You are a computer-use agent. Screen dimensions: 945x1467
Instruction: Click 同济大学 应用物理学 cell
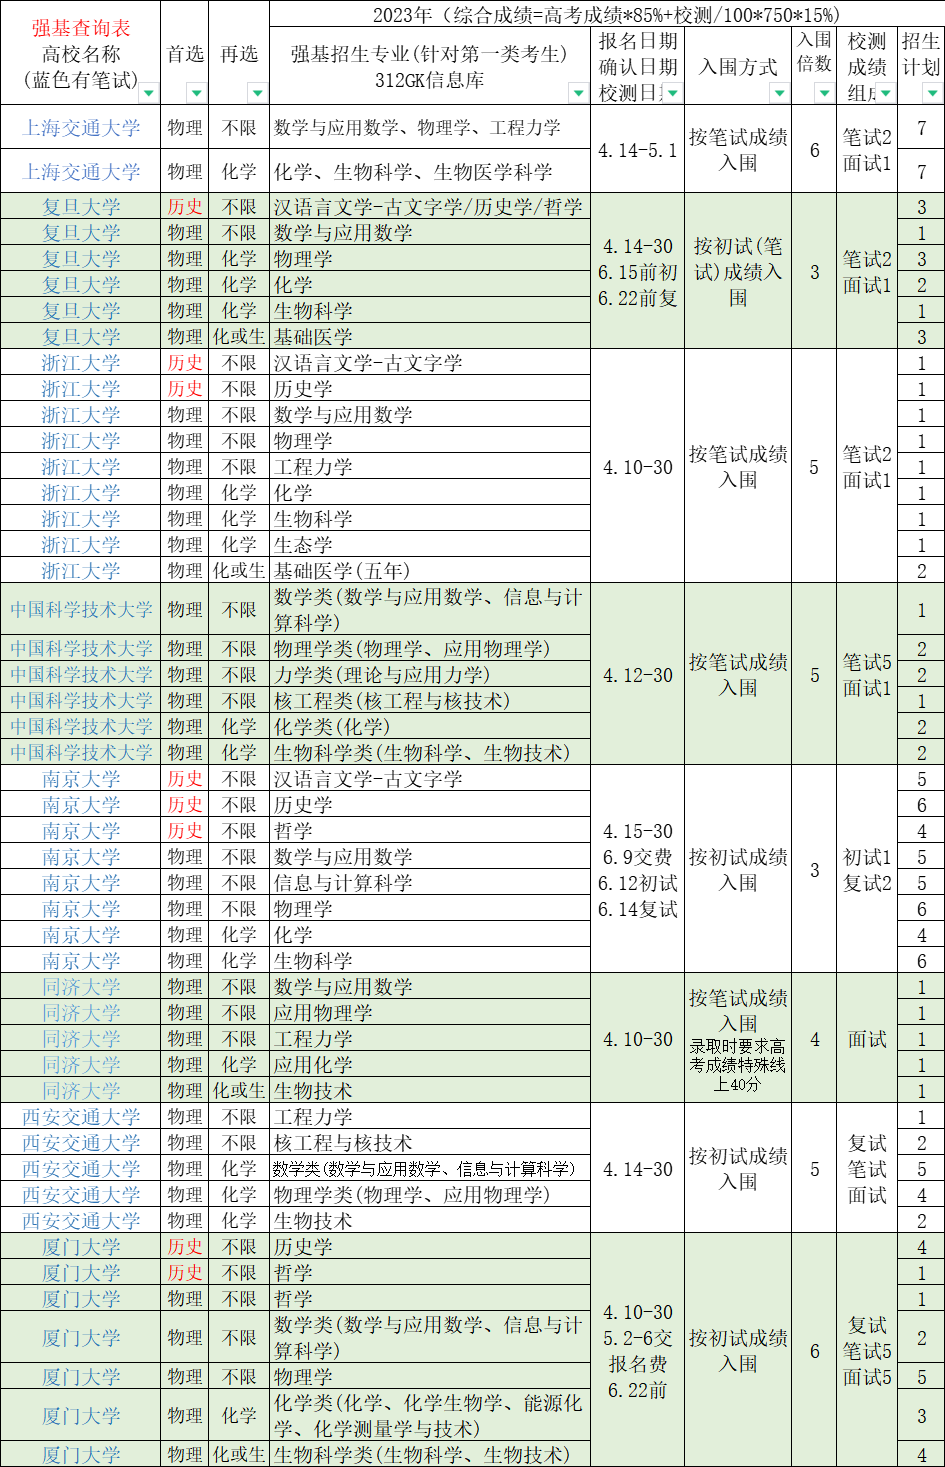[430, 1012]
